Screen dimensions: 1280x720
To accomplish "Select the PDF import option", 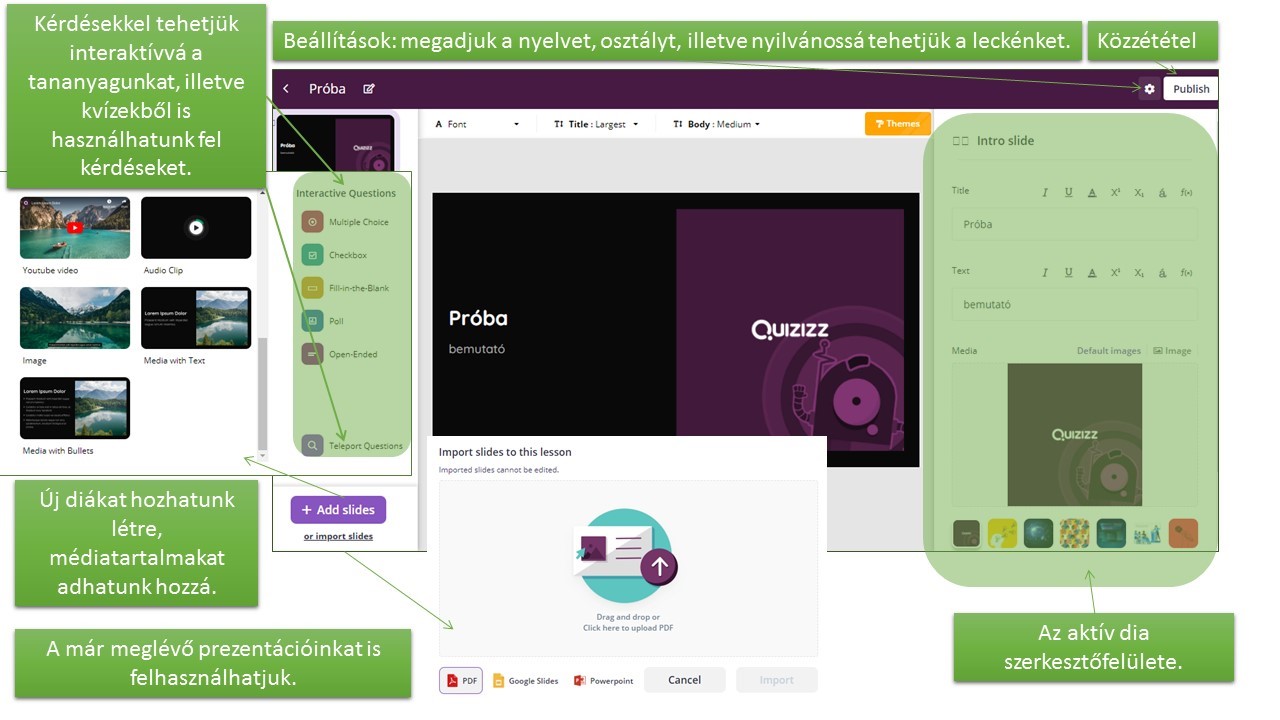I will point(460,680).
